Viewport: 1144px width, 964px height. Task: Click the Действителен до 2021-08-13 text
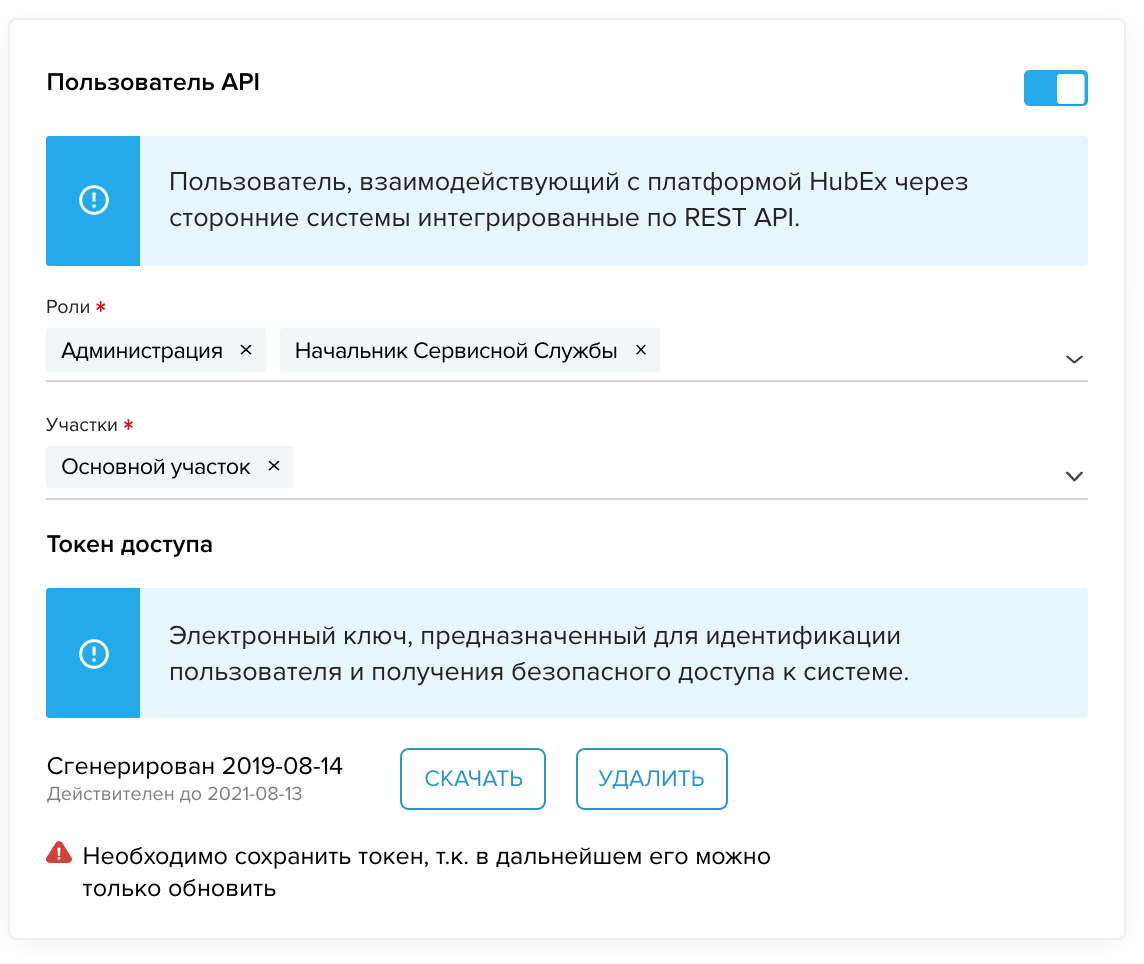(x=174, y=794)
